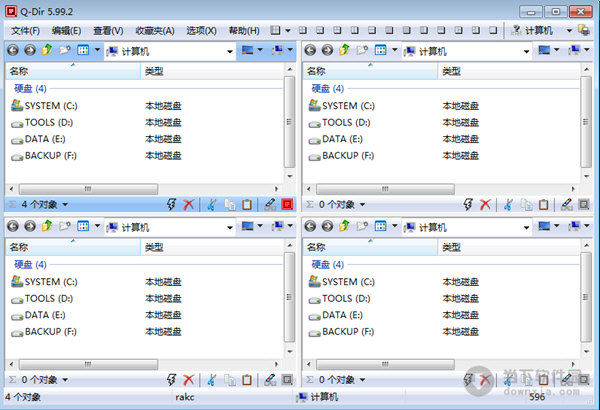The width and height of the screenshot is (600, 410).
Task: Click vertical scrollbar thumb in top-right pane
Action: [586, 122]
